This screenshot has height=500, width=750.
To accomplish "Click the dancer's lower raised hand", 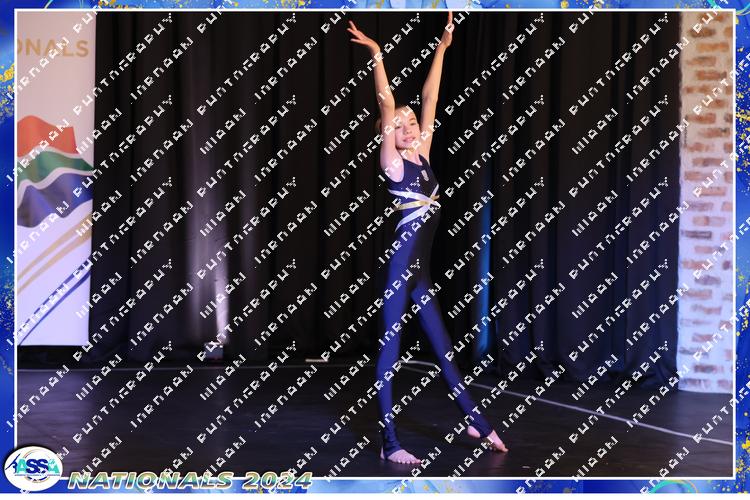I will tap(355, 32).
